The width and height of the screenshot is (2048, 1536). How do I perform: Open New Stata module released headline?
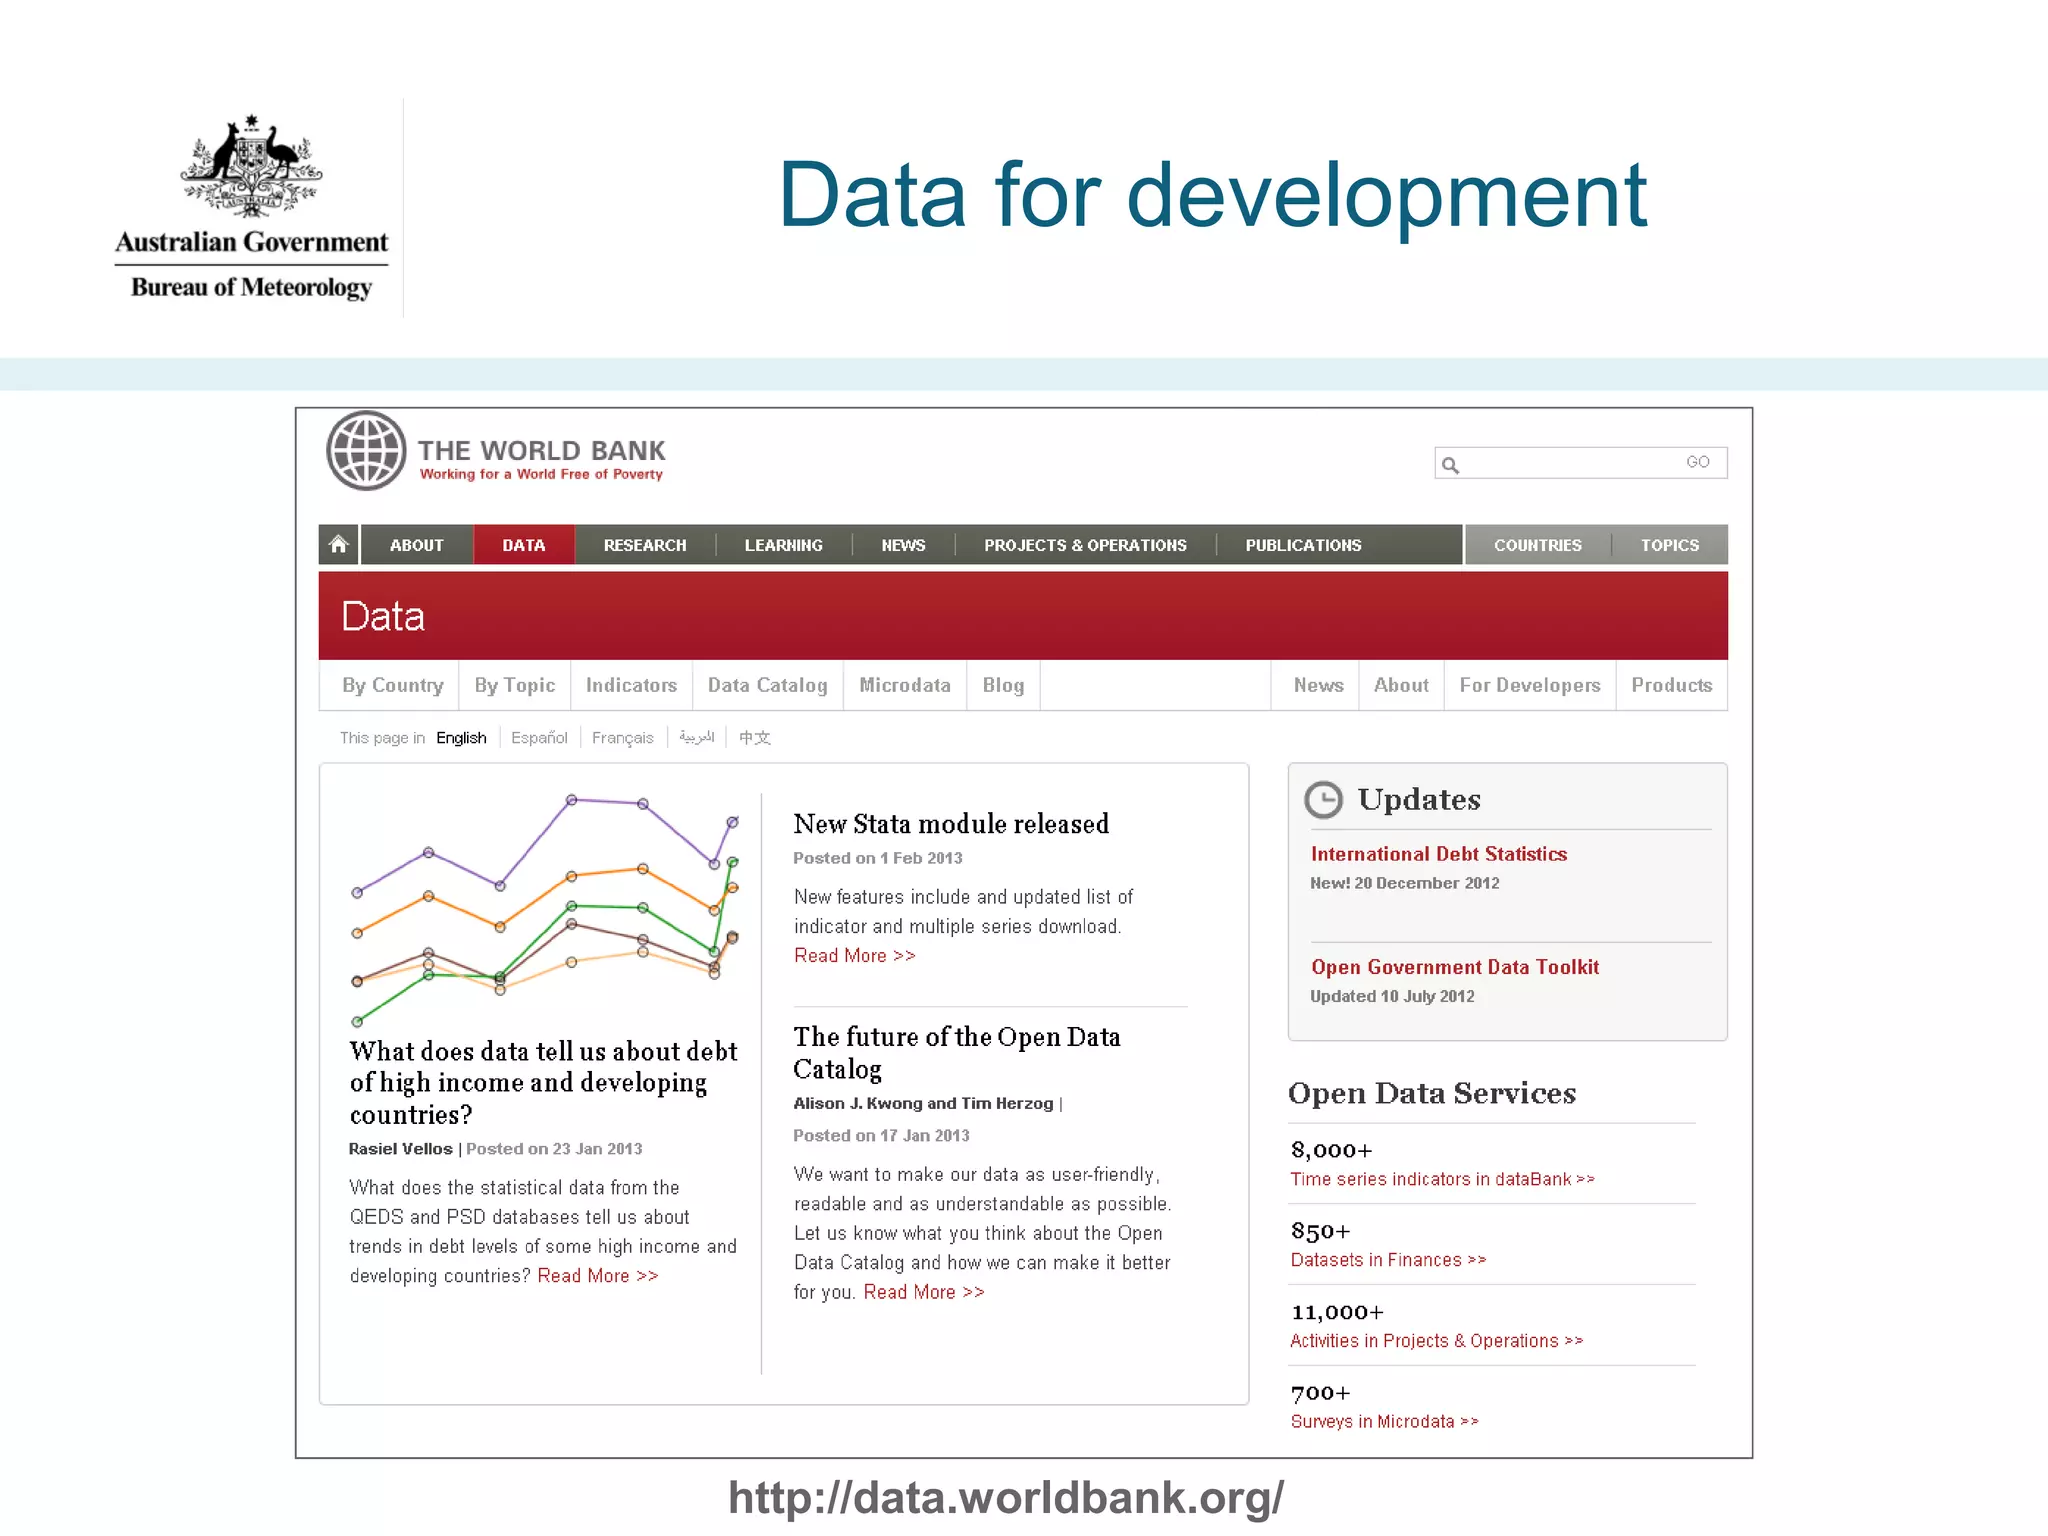coord(951,824)
